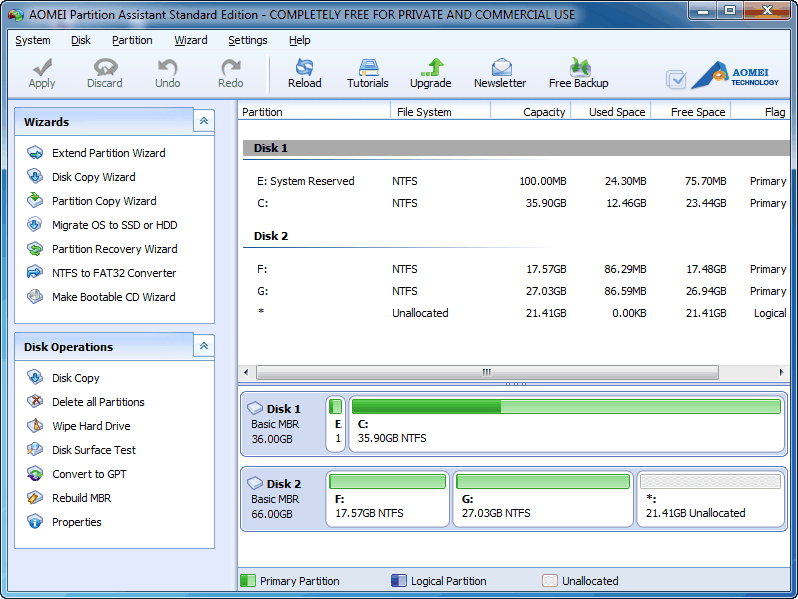The height and width of the screenshot is (599, 798).
Task: Open the System menu
Action: [33, 40]
